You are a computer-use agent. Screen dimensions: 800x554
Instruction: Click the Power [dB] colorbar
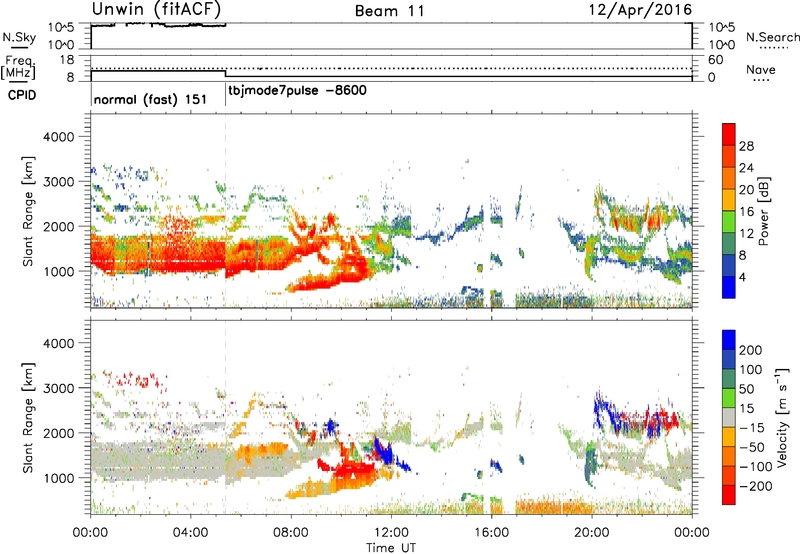point(729,210)
